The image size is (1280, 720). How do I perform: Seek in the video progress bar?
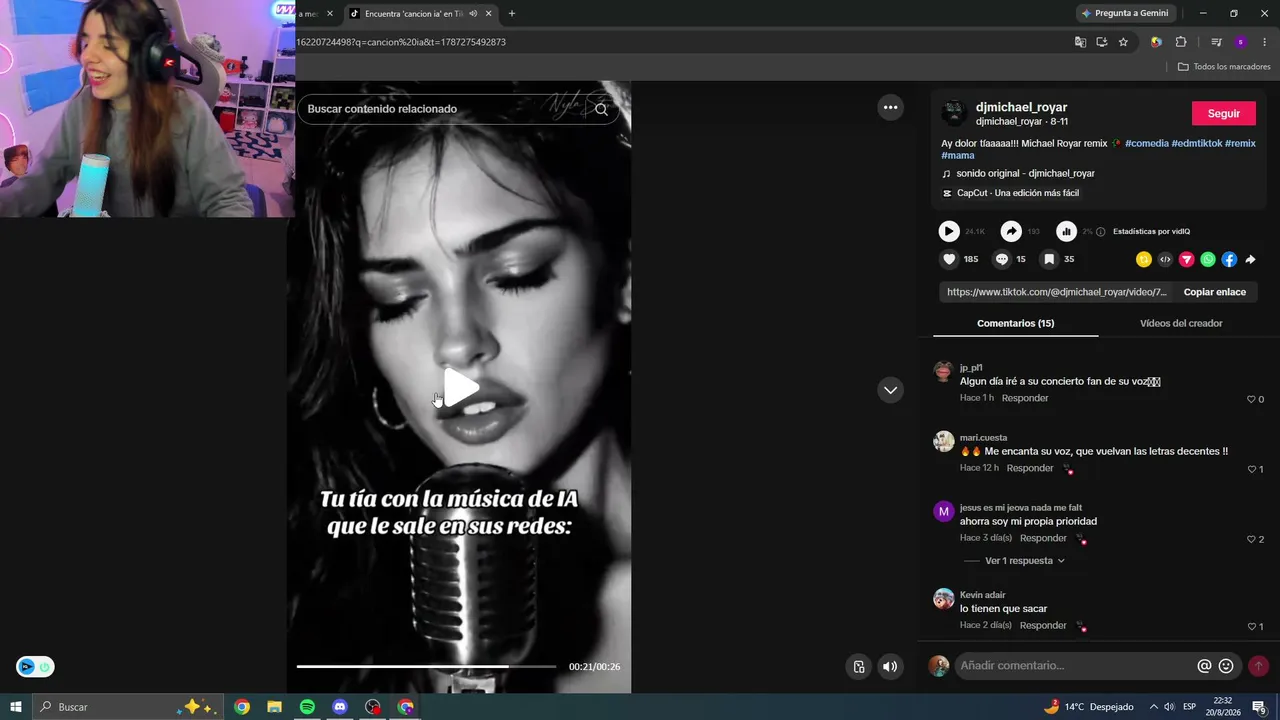click(x=426, y=666)
